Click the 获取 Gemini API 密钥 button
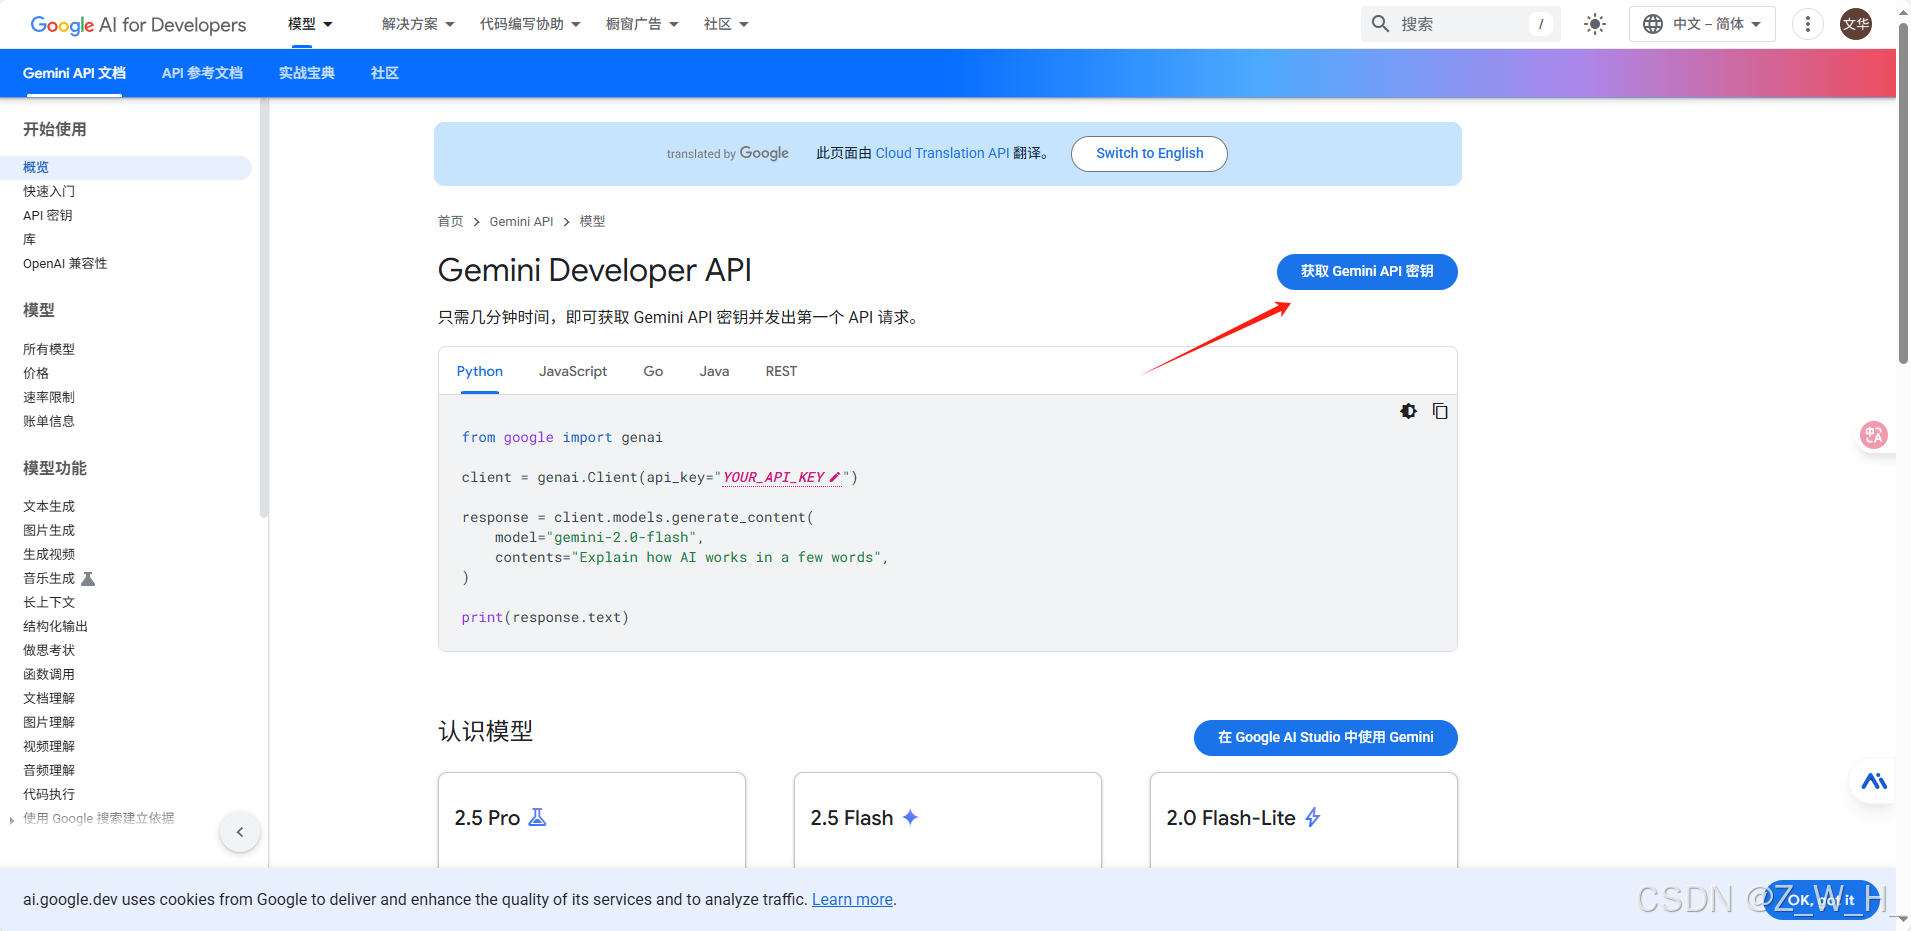The width and height of the screenshot is (1911, 931). click(1367, 271)
